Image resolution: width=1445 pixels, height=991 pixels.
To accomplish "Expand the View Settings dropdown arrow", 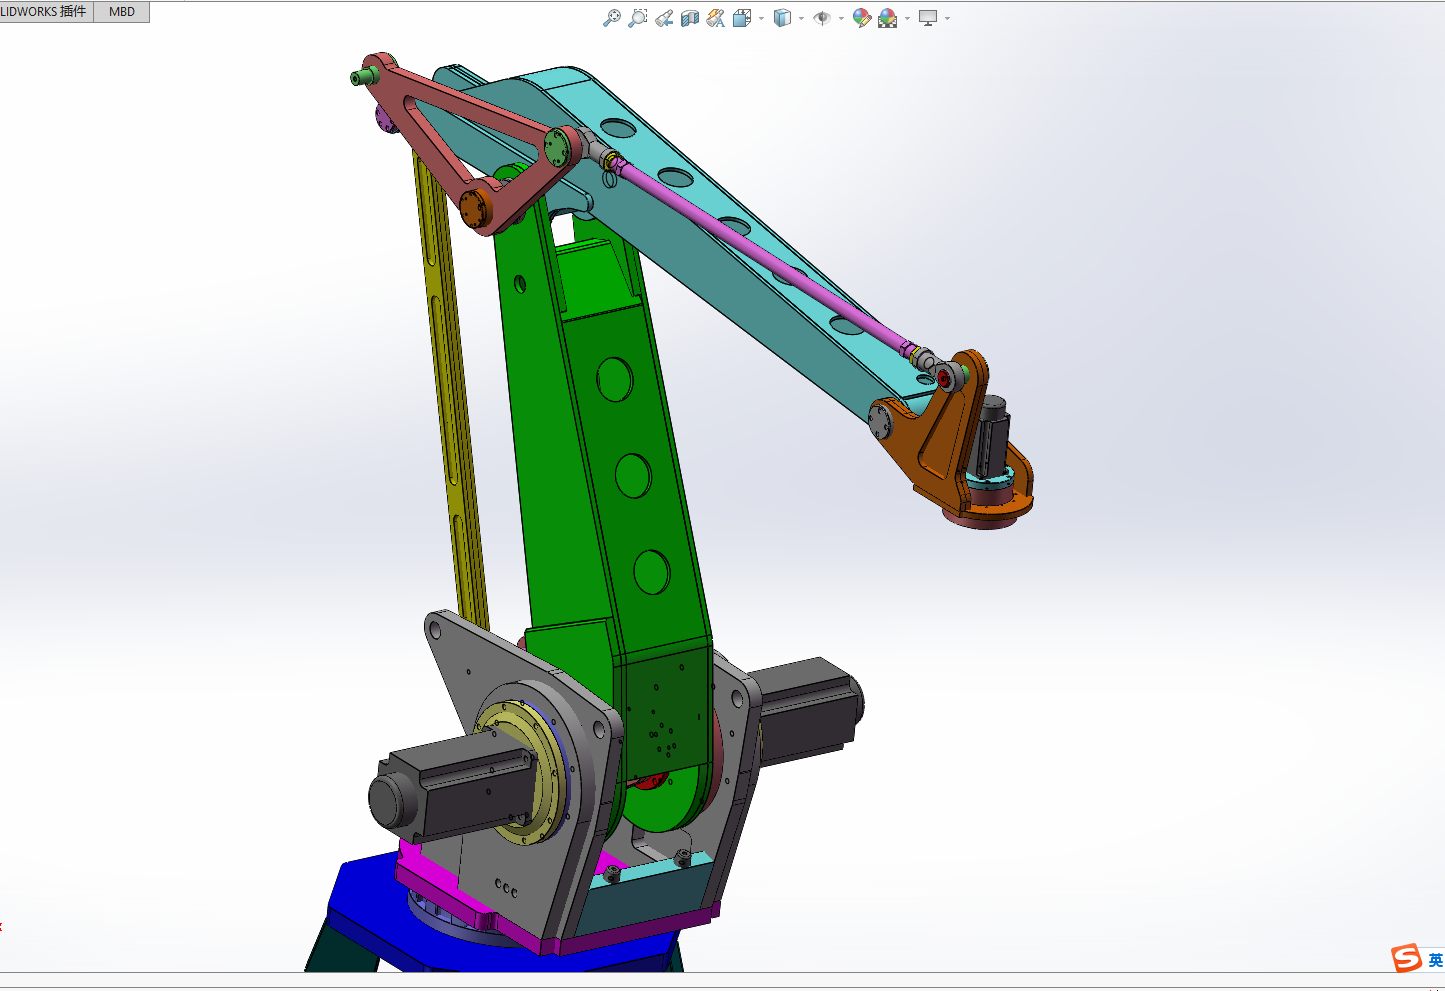I will coord(947,18).
